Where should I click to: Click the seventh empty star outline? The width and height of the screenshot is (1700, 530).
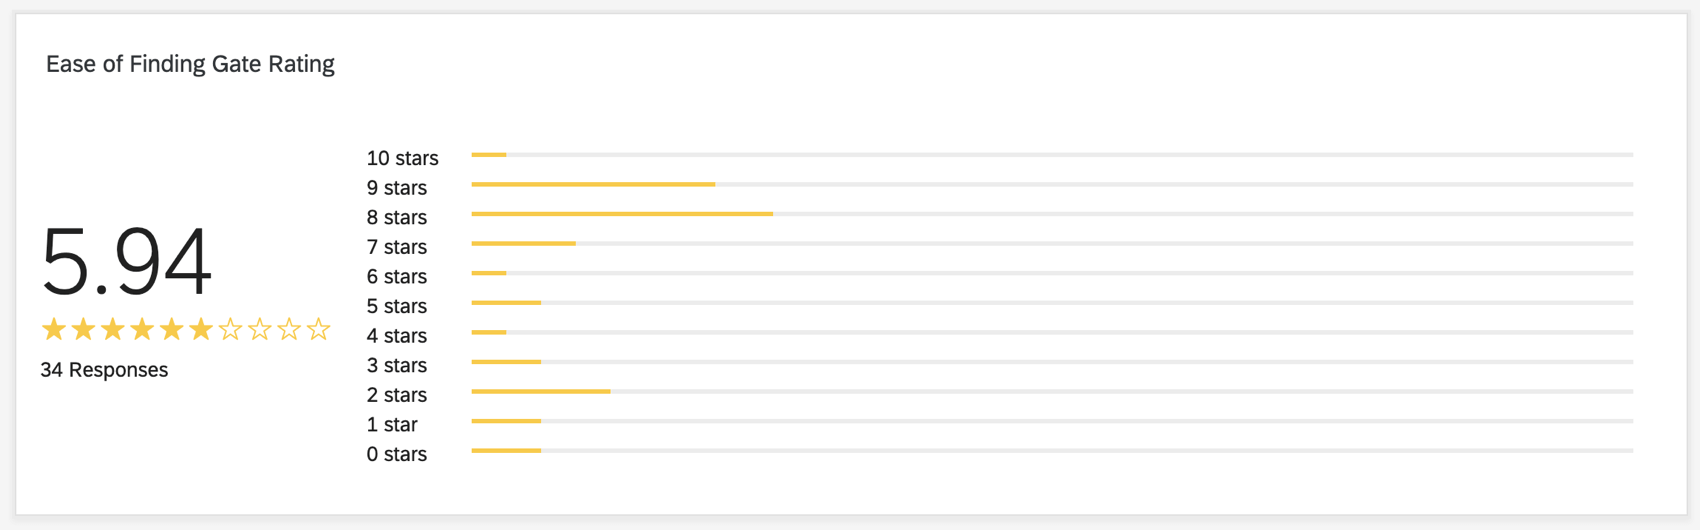tap(231, 329)
